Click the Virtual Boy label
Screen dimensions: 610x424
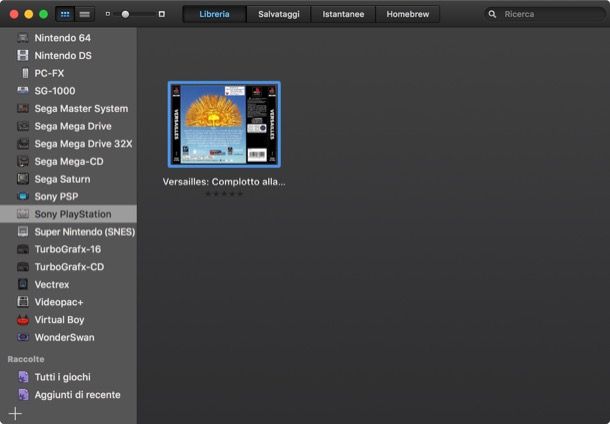point(60,320)
